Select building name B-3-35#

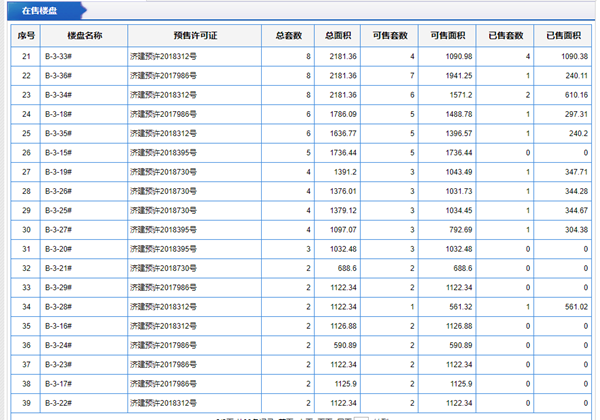59,133
